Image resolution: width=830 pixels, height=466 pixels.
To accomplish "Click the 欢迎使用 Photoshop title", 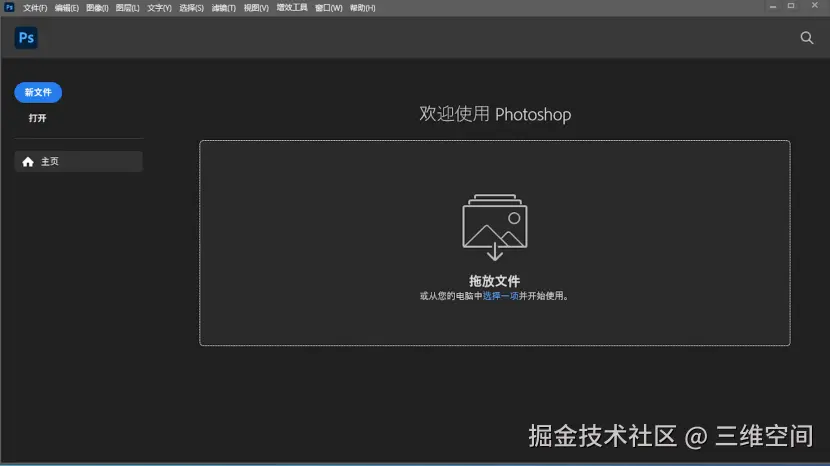I will point(495,114).
